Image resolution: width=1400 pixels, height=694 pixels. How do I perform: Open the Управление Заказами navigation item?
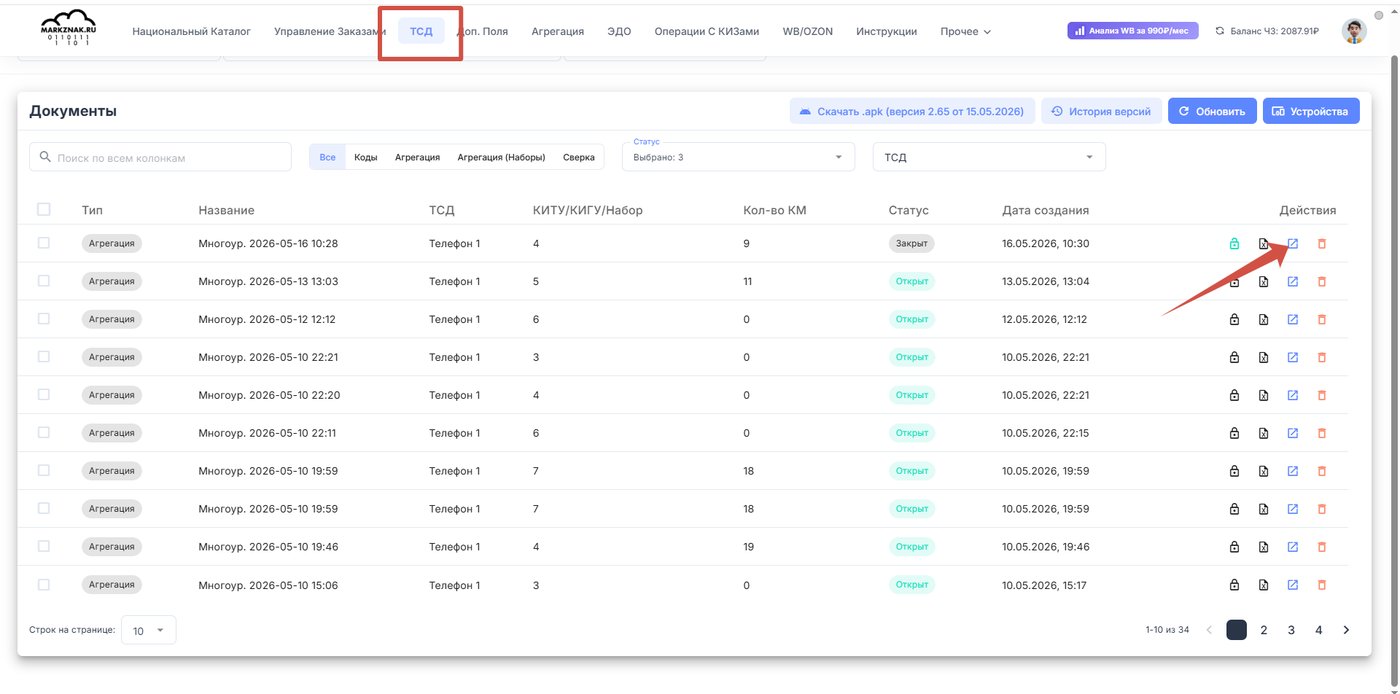[x=329, y=31]
